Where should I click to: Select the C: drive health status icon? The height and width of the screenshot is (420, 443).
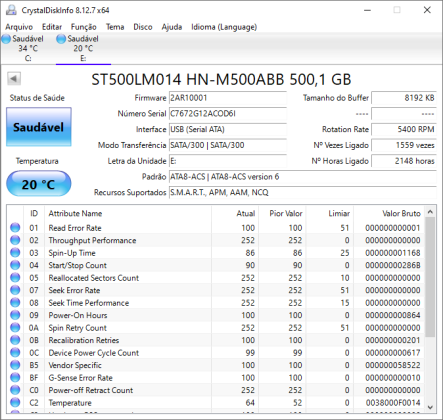(6, 39)
